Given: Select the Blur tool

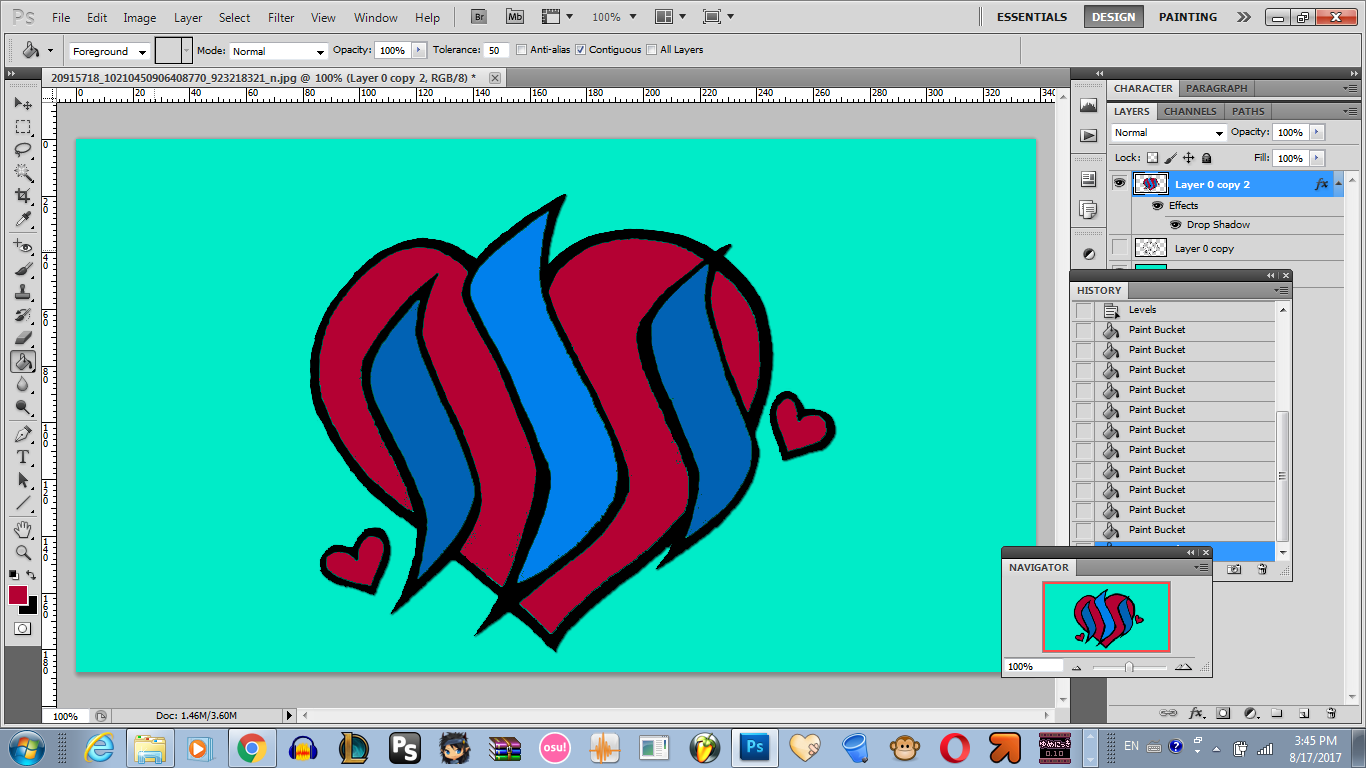Looking at the screenshot, I should (23, 384).
